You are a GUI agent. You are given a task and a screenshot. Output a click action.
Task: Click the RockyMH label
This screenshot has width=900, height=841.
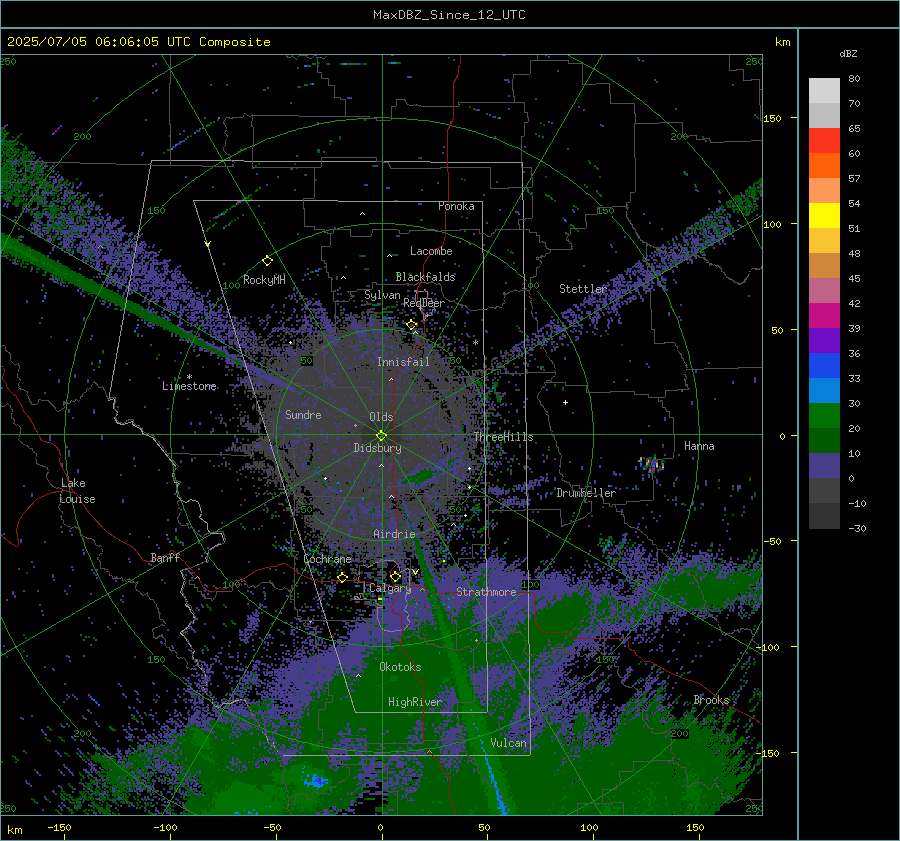pos(264,280)
